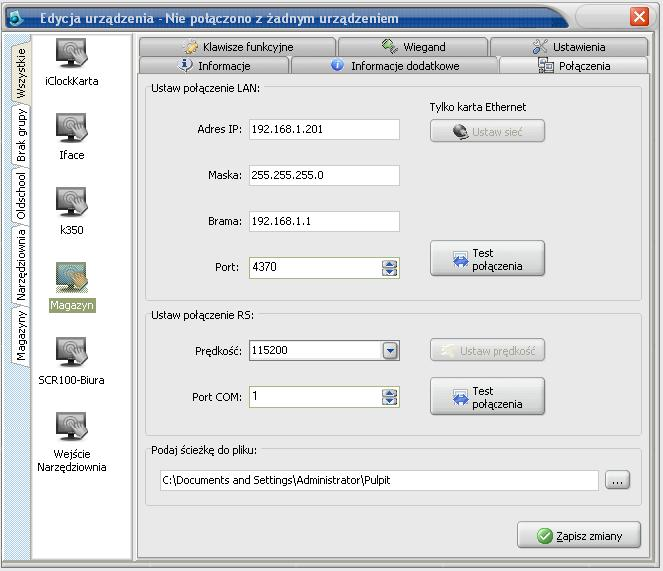
Task: Increase the LAN Port value
Action: [389, 264]
